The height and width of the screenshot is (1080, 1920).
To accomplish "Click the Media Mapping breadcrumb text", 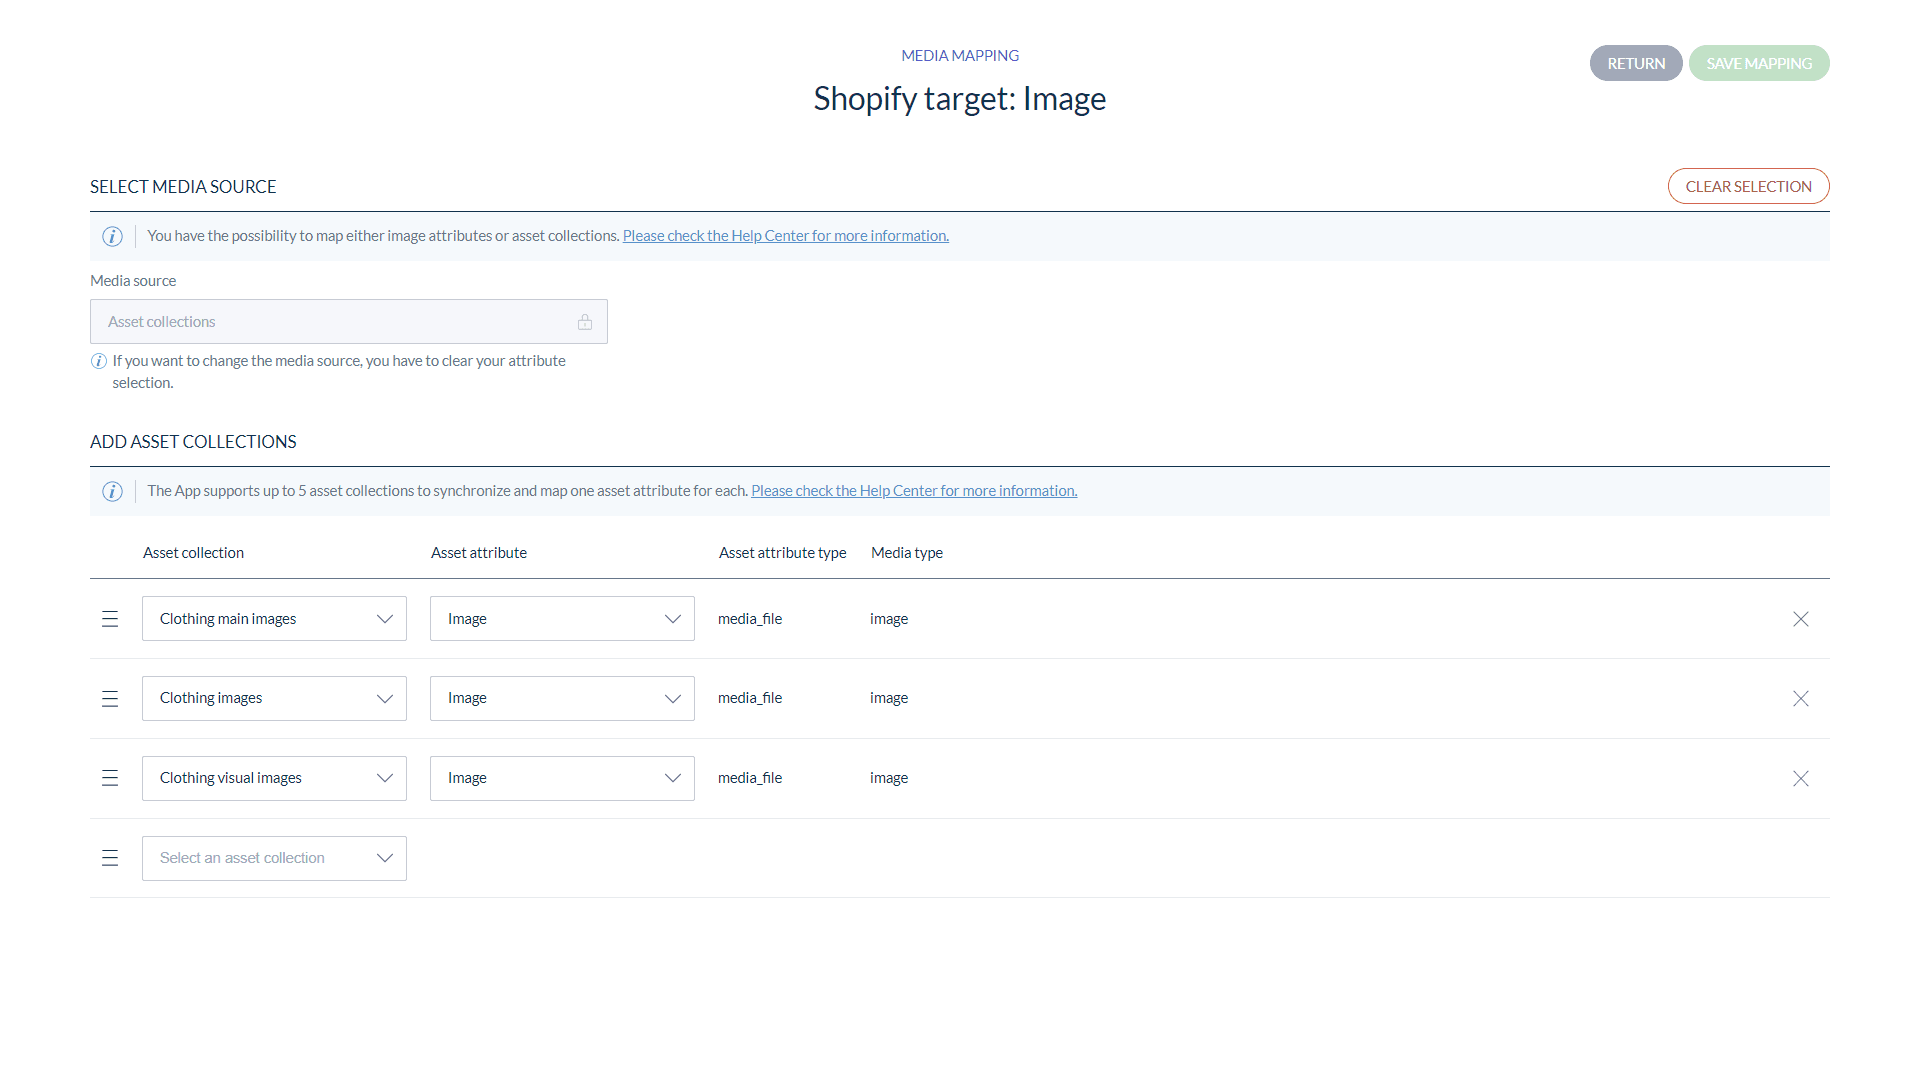I will pyautogui.click(x=960, y=56).
